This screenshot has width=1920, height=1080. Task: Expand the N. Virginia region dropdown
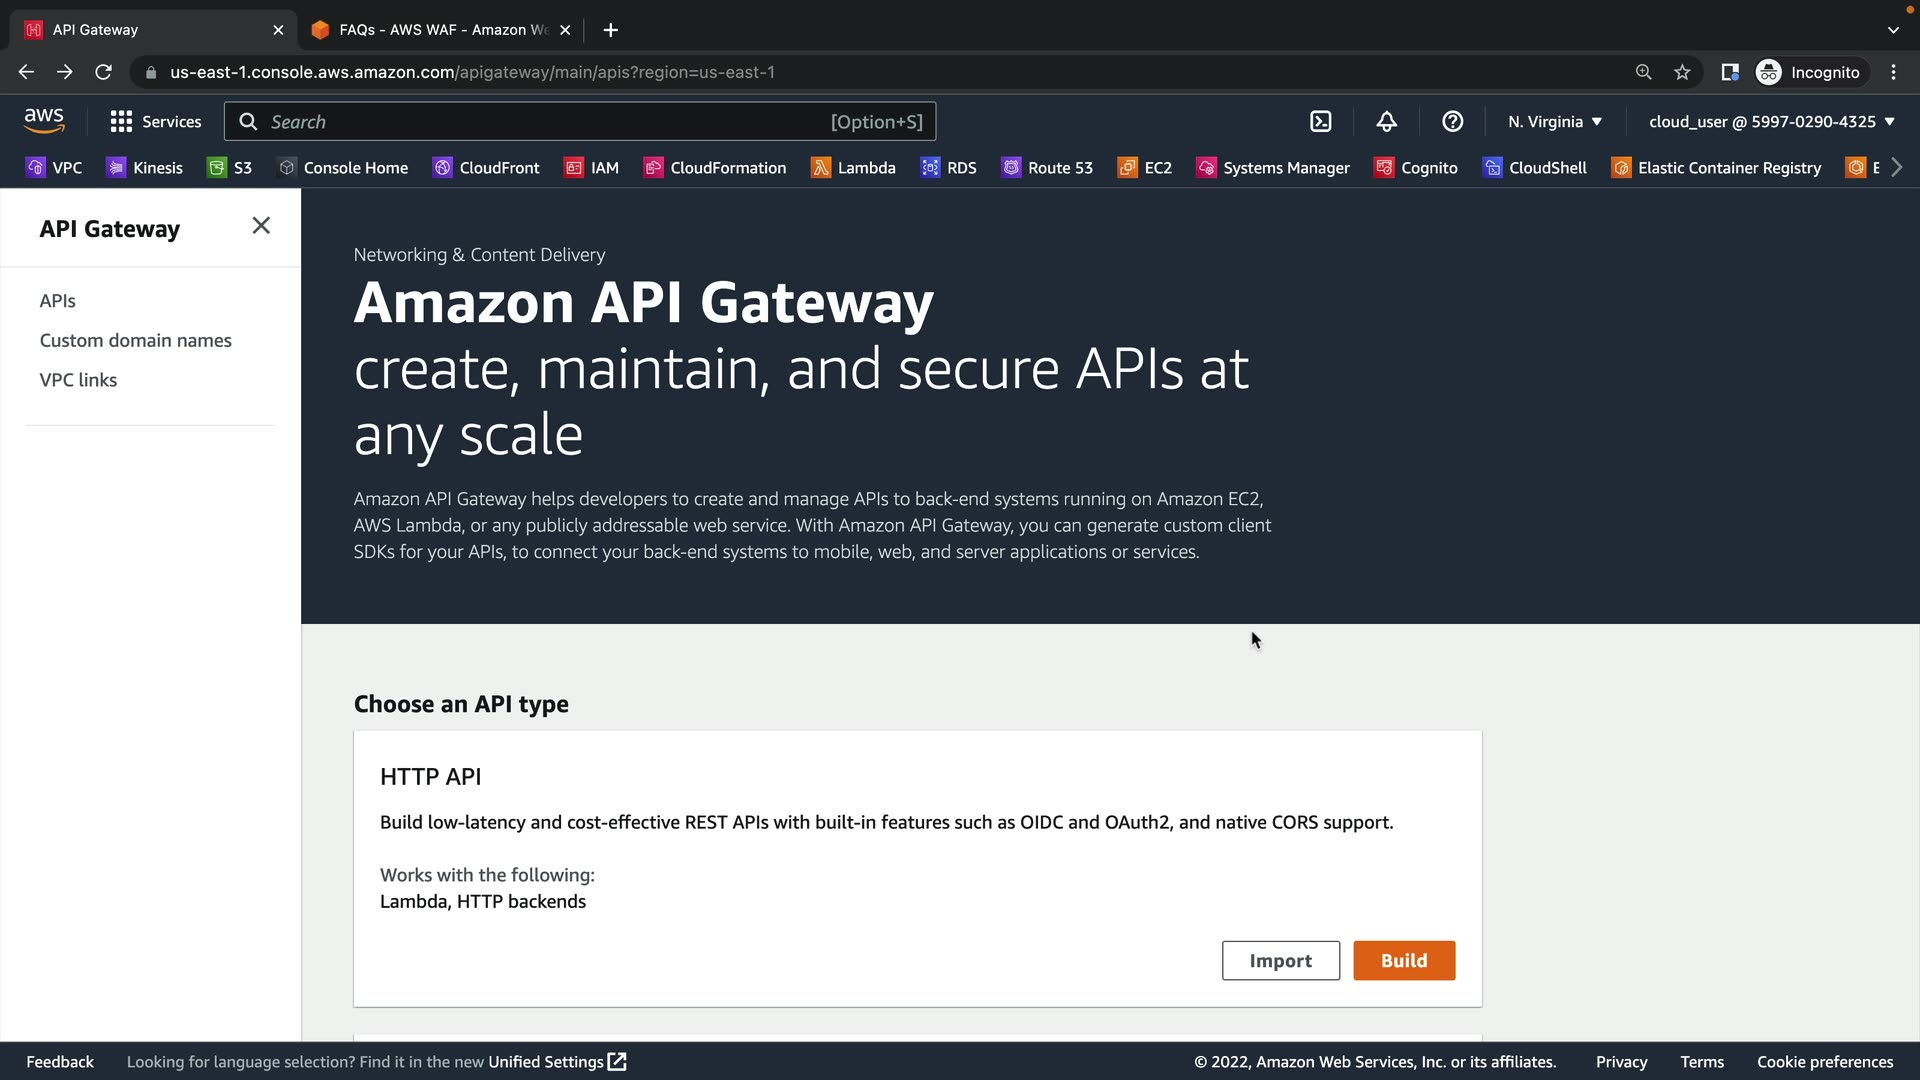click(1555, 122)
